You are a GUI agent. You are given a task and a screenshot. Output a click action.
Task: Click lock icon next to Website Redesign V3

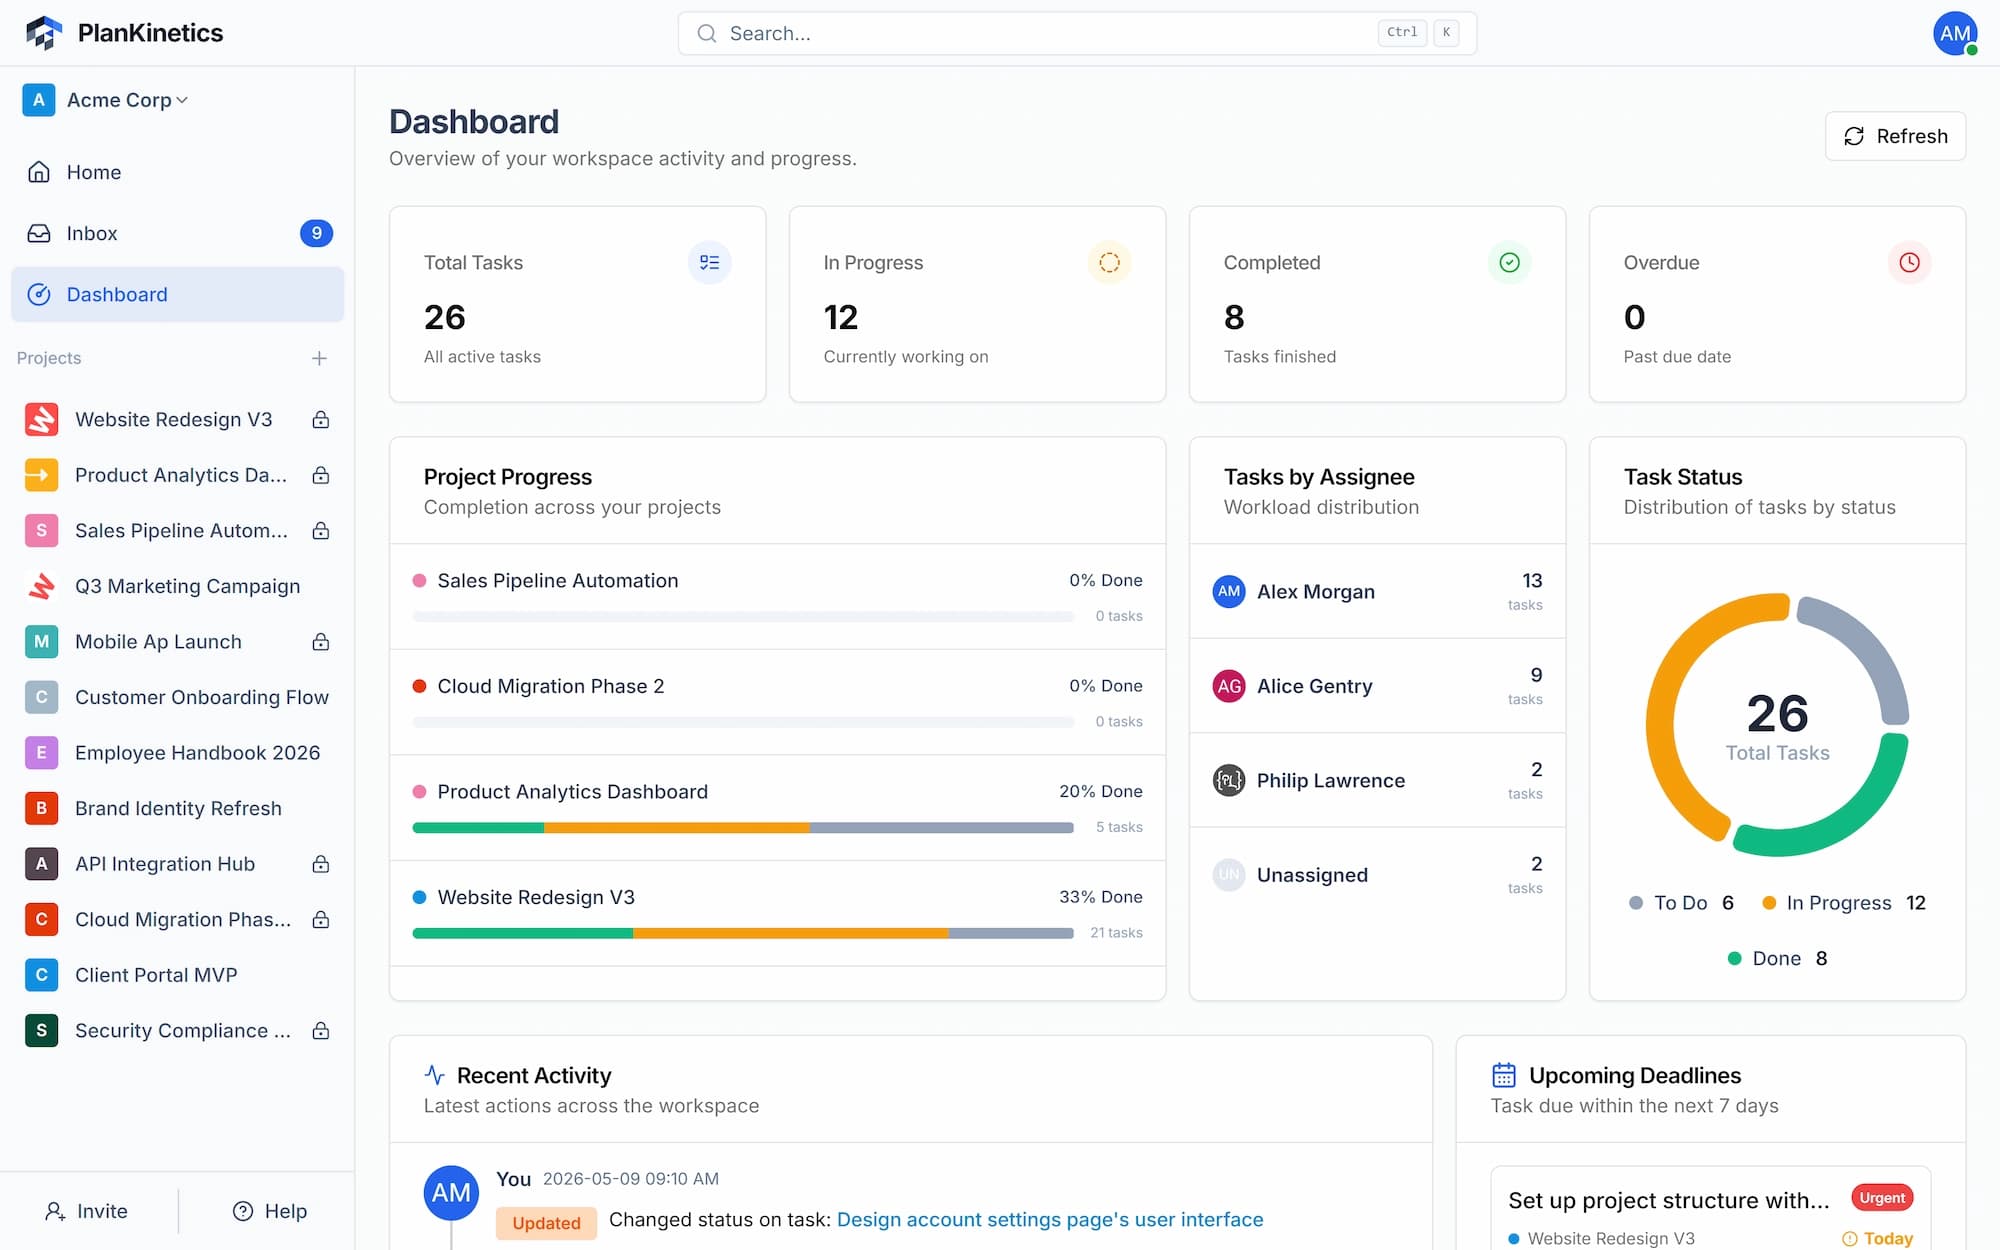pos(320,420)
